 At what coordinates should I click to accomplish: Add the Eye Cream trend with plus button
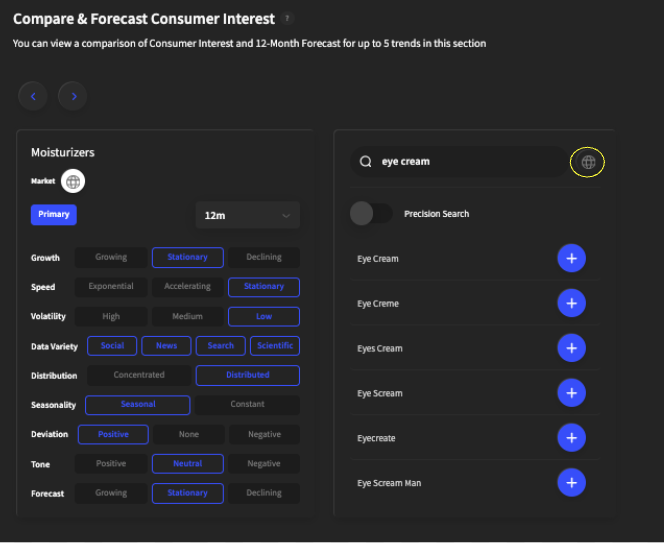(x=571, y=258)
